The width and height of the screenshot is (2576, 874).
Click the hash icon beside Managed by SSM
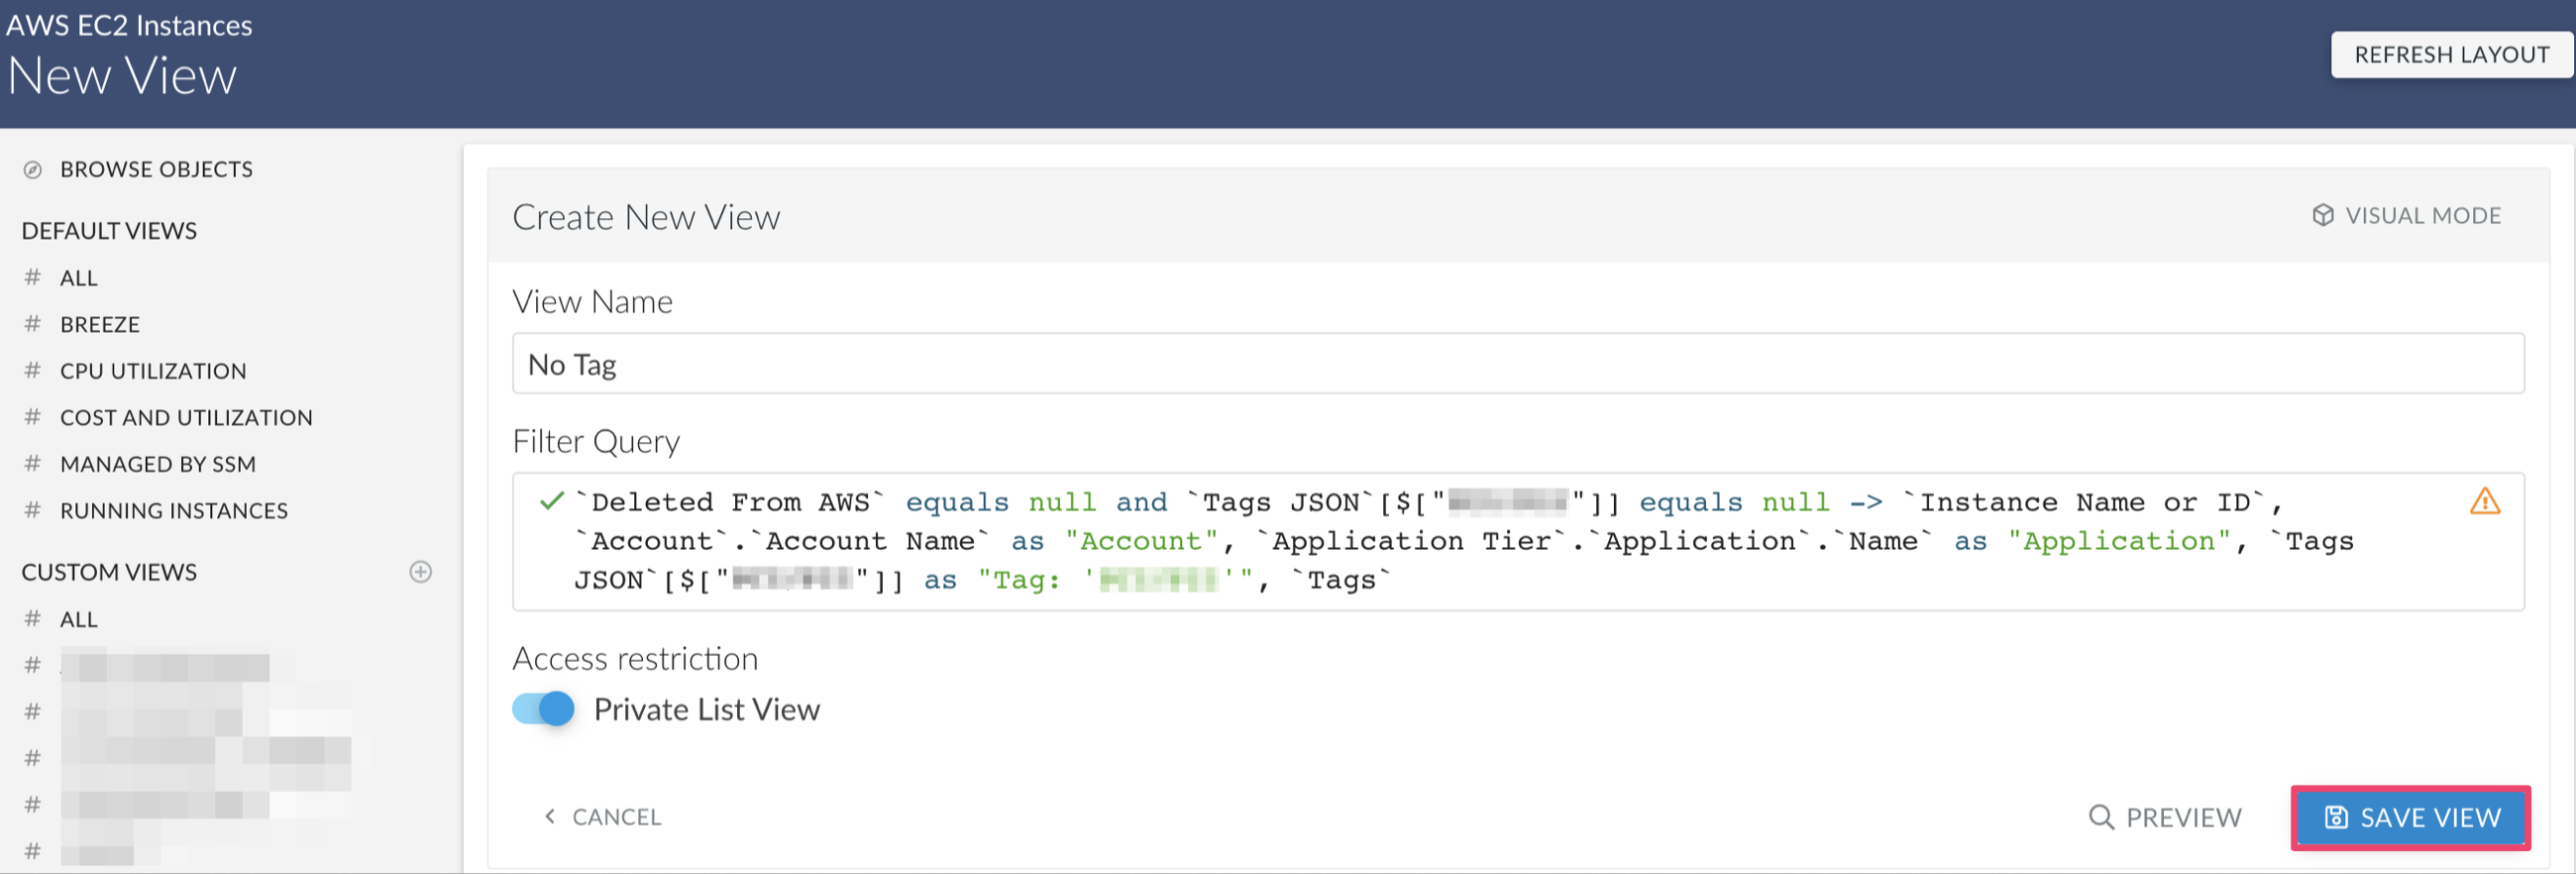click(x=33, y=464)
